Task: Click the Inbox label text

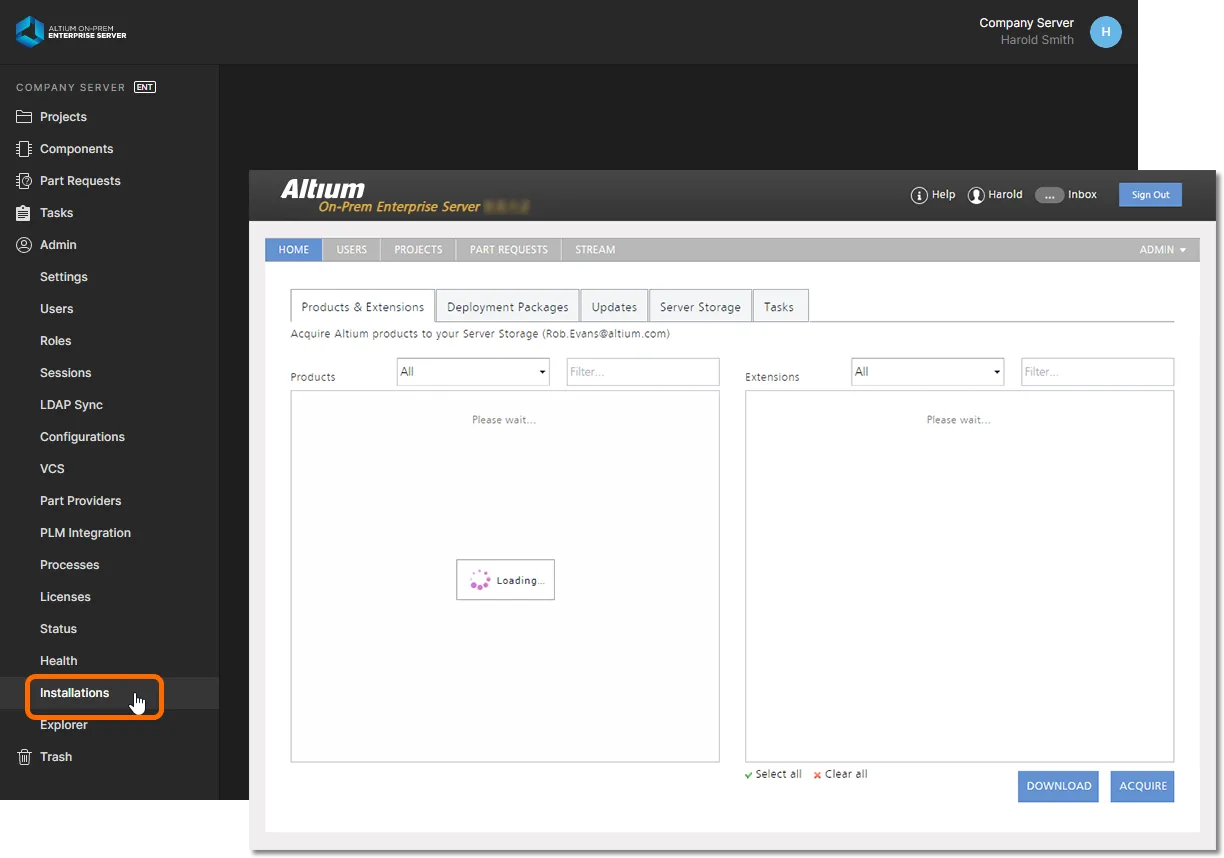Action: coord(1082,195)
